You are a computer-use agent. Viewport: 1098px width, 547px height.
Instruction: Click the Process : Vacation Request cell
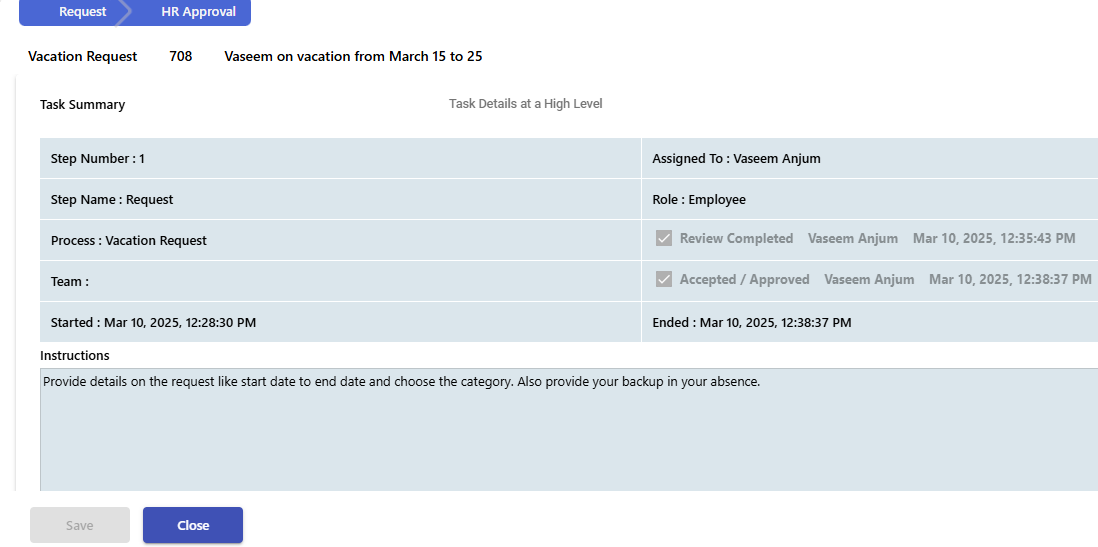(340, 240)
